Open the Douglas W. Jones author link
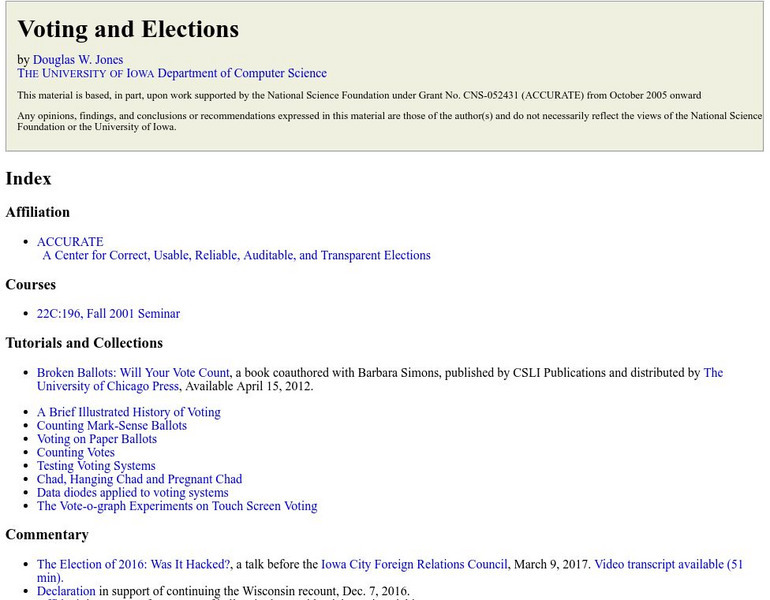 78,59
